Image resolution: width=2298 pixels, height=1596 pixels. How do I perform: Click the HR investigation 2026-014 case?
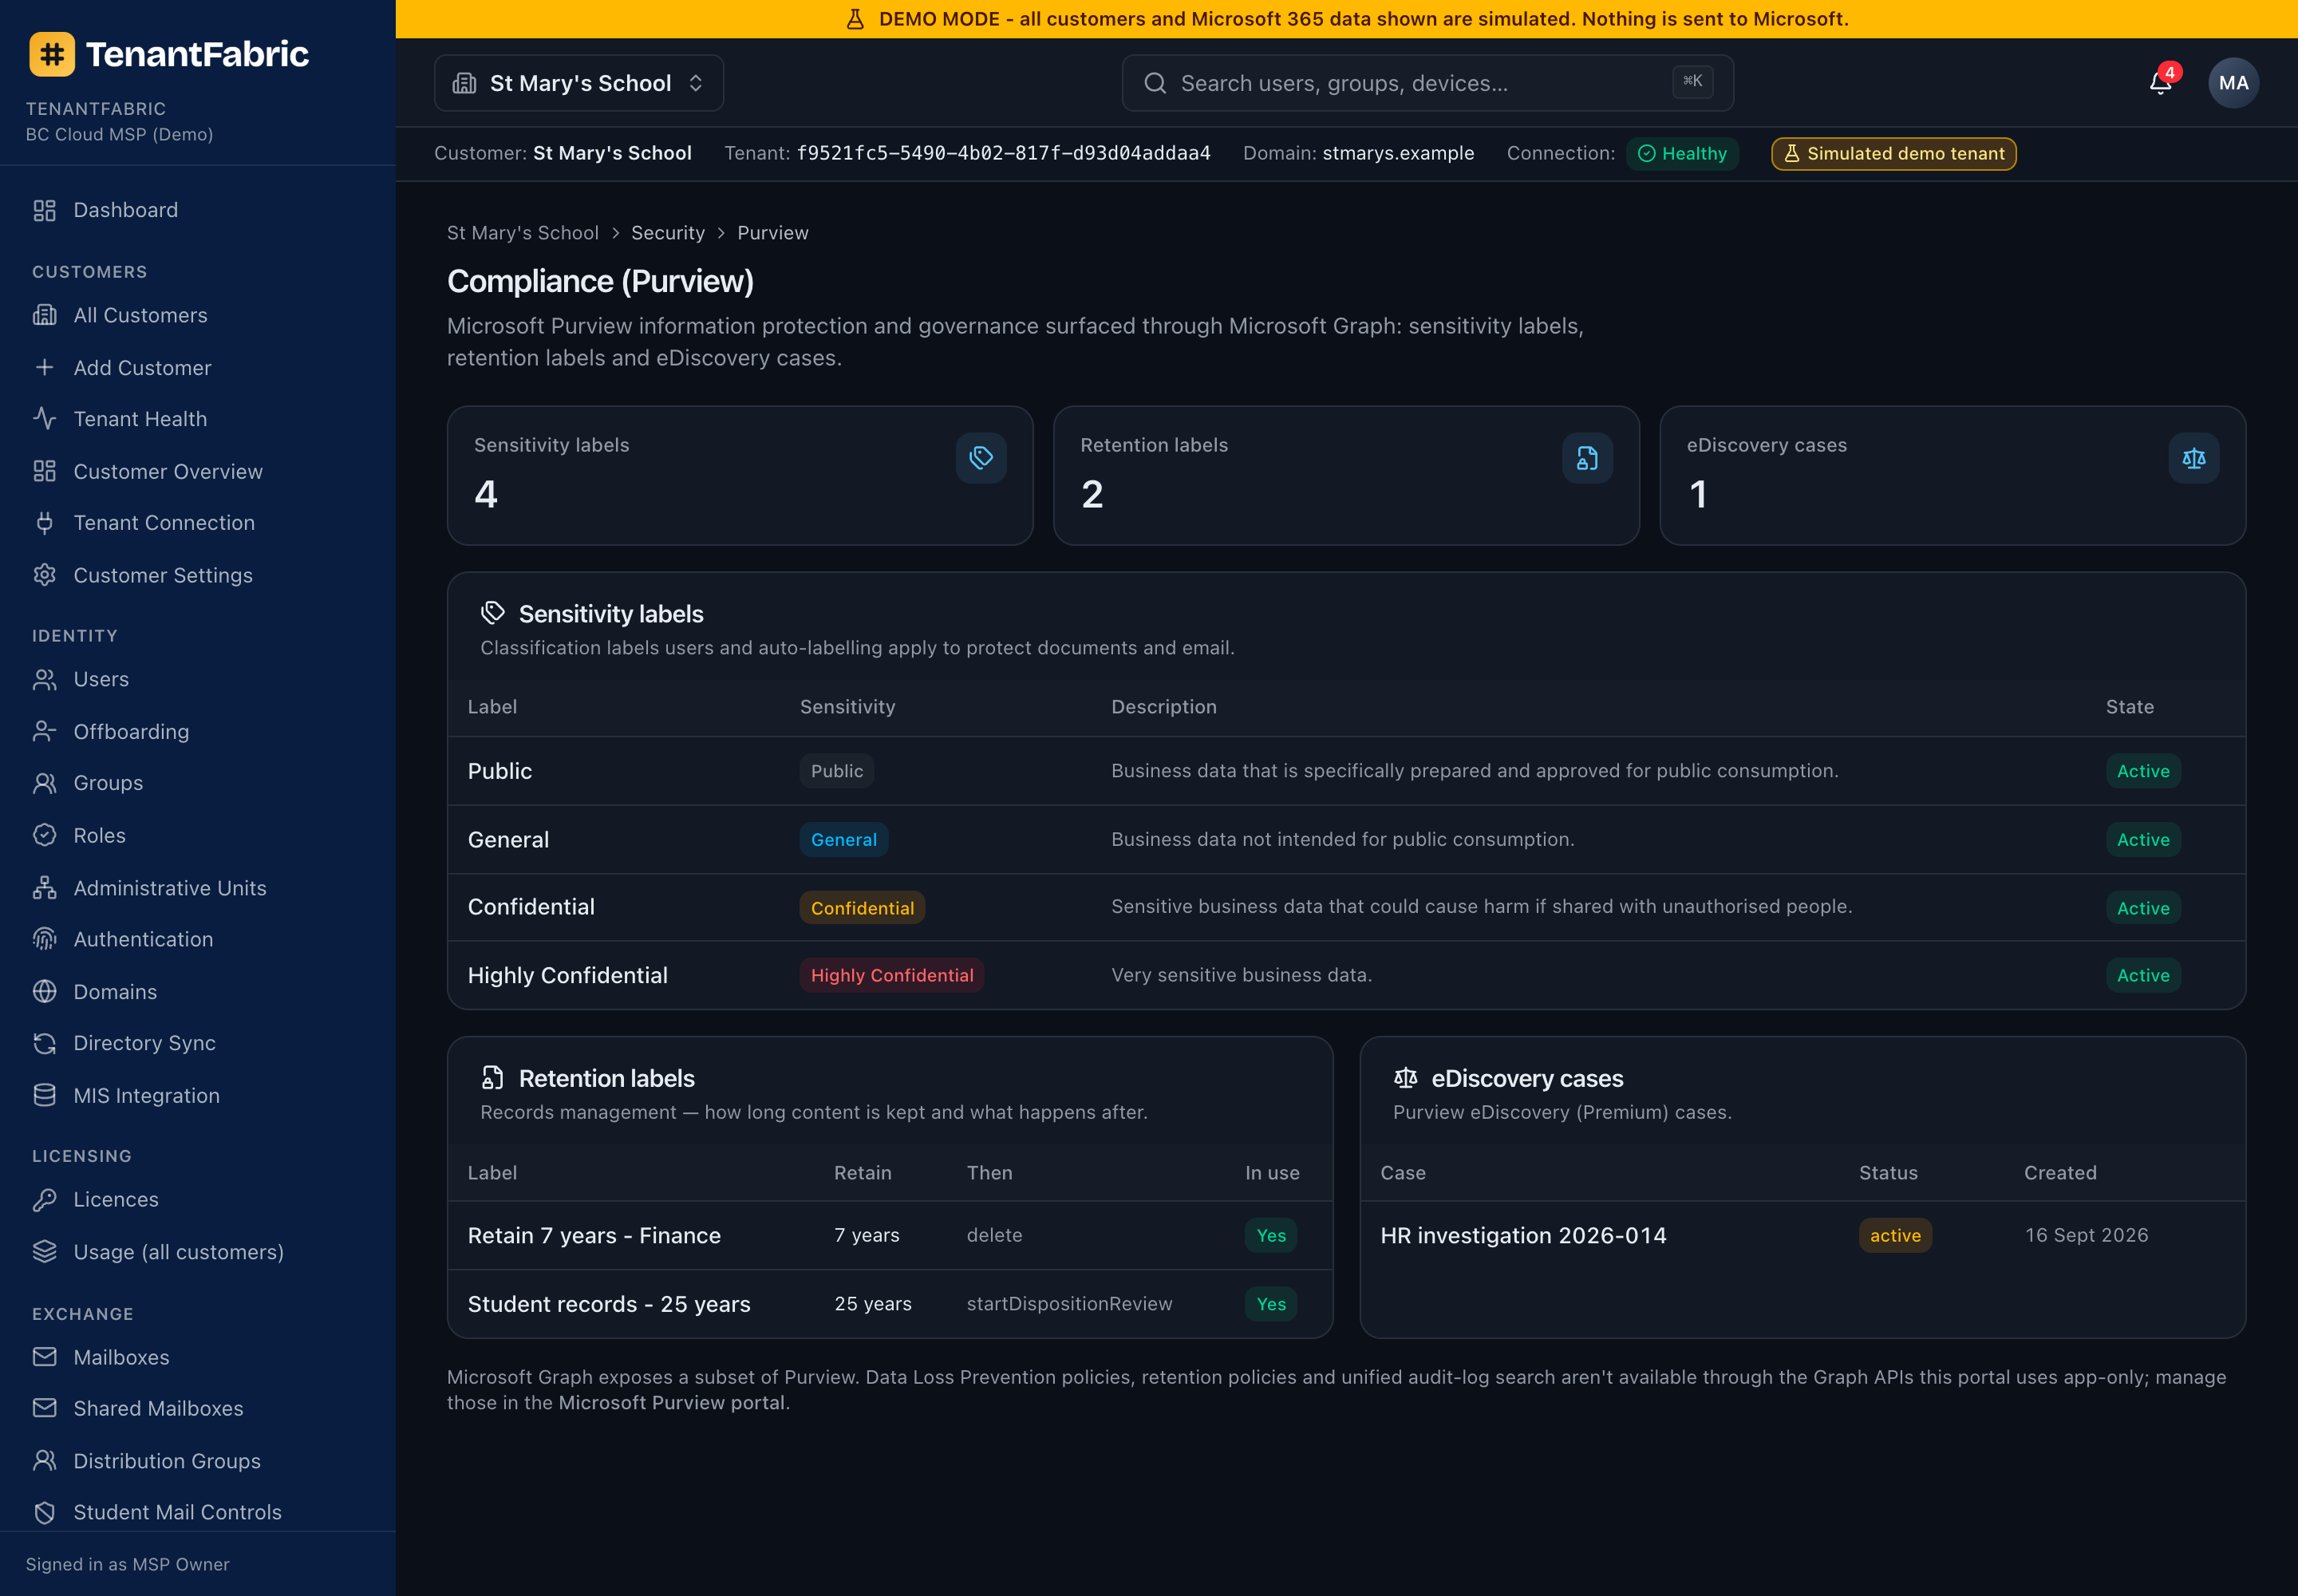[x=1523, y=1235]
